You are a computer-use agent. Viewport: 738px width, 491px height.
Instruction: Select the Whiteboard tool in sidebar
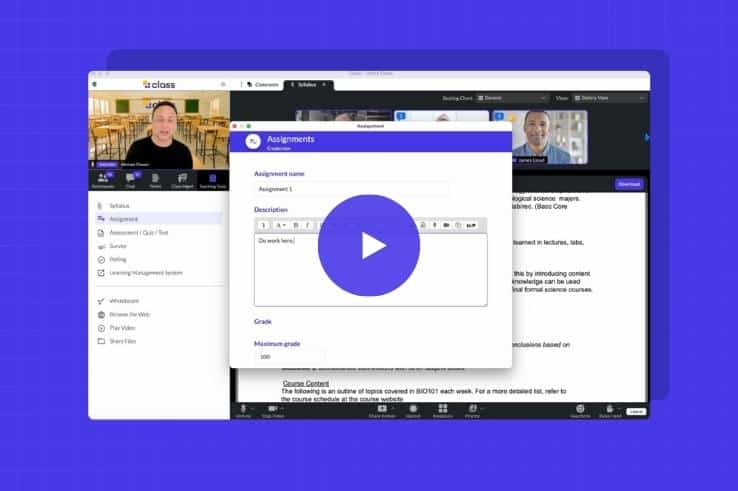click(x=123, y=300)
